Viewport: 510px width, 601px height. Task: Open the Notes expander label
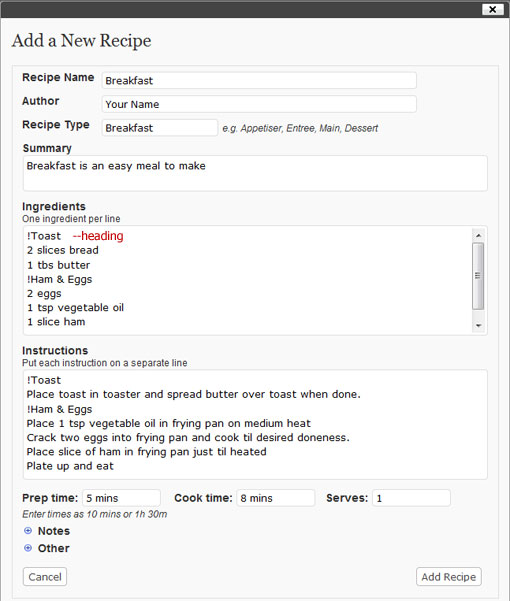point(54,531)
